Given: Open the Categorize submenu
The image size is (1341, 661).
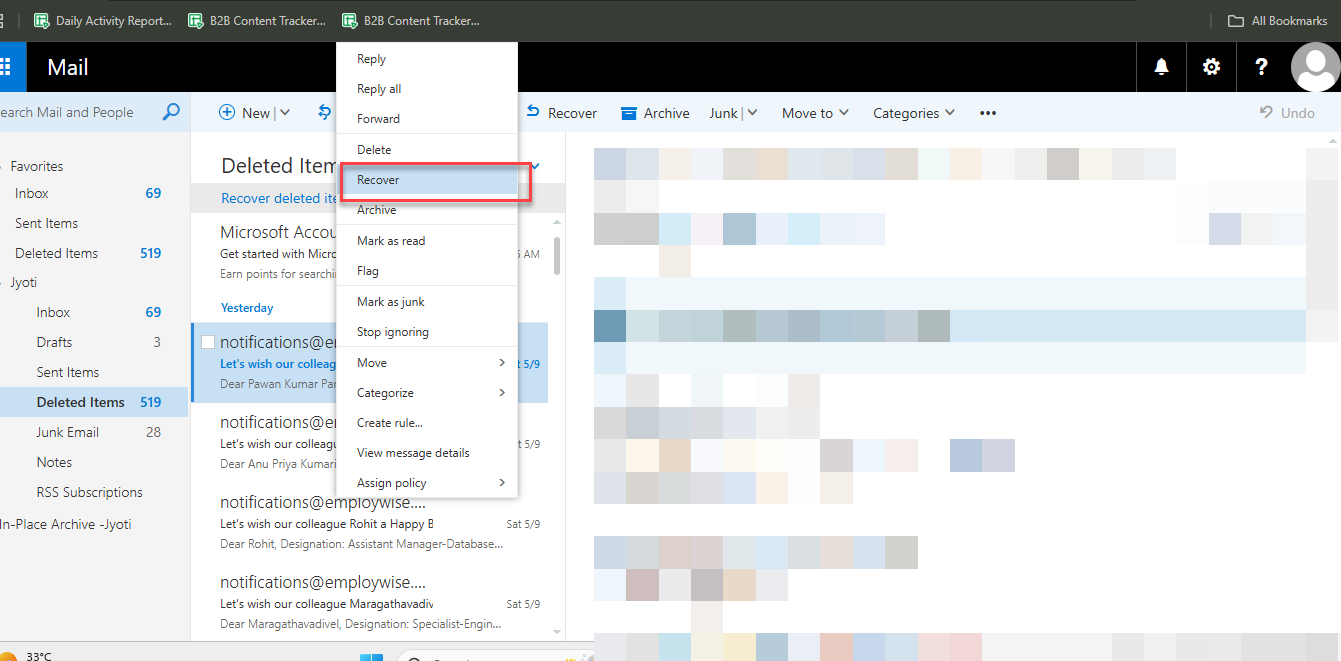Looking at the screenshot, I should click(427, 392).
